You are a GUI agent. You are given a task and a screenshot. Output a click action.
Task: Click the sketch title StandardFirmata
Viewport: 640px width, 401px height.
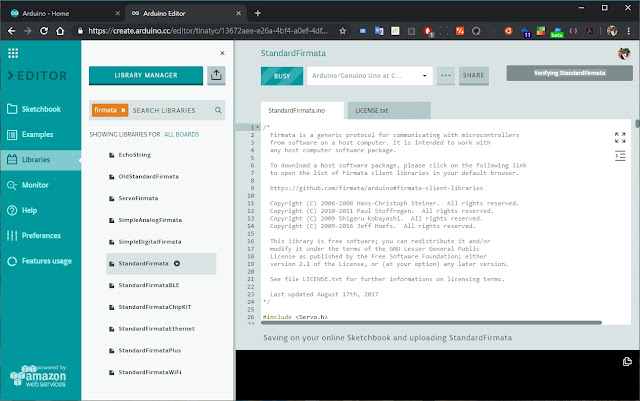pyautogui.click(x=293, y=53)
